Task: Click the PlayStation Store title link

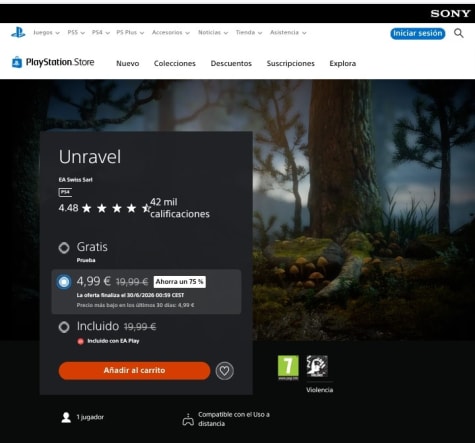Action: click(60, 62)
